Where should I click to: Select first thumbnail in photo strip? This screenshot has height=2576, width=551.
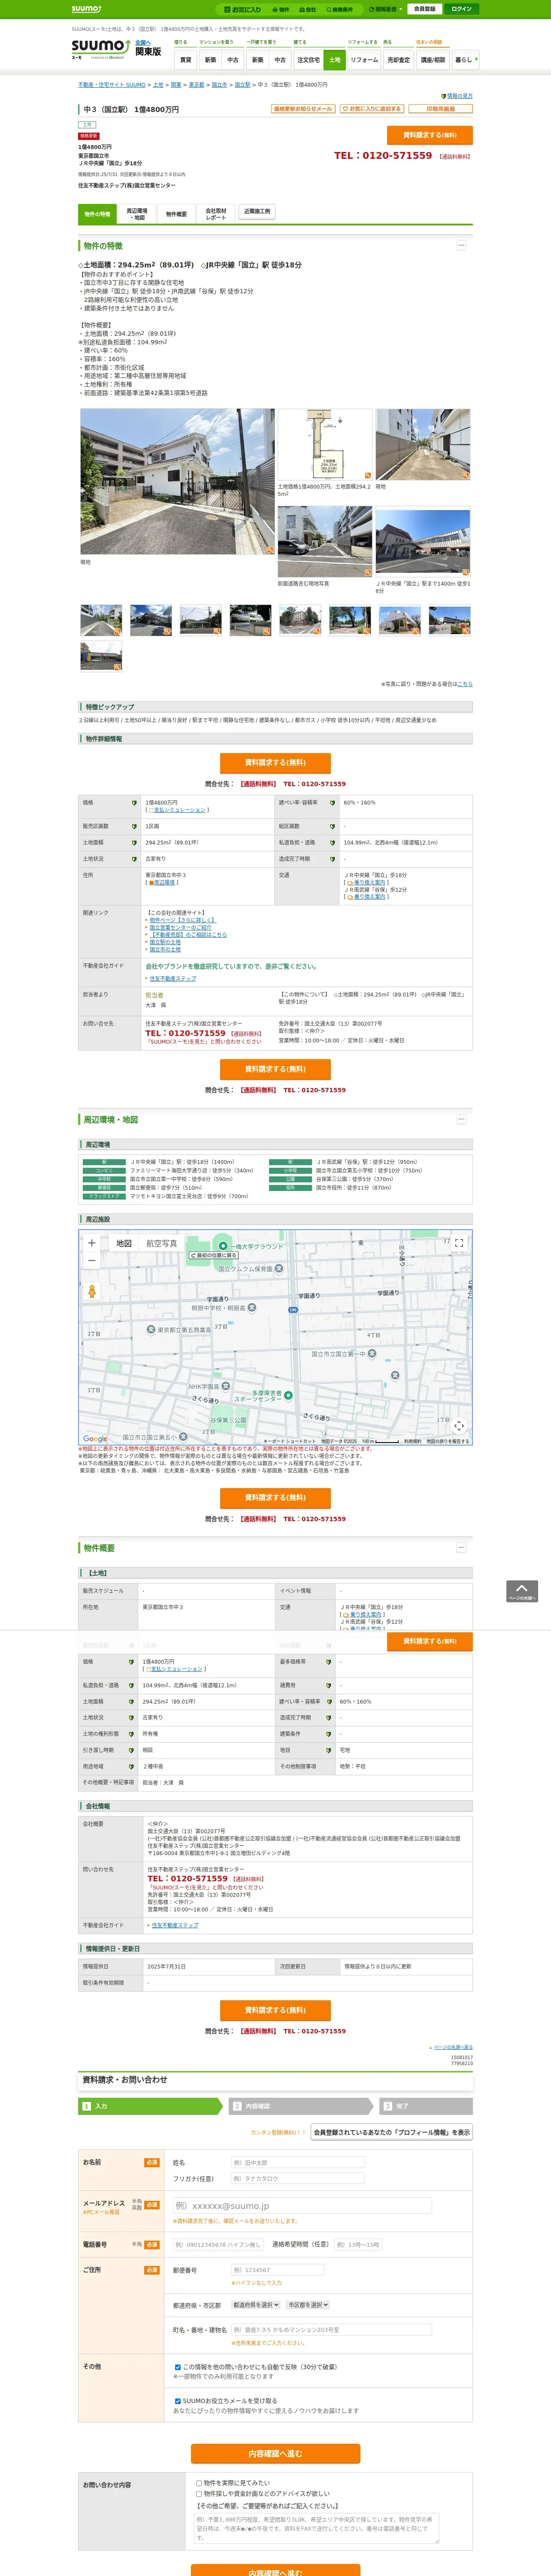coord(101,620)
